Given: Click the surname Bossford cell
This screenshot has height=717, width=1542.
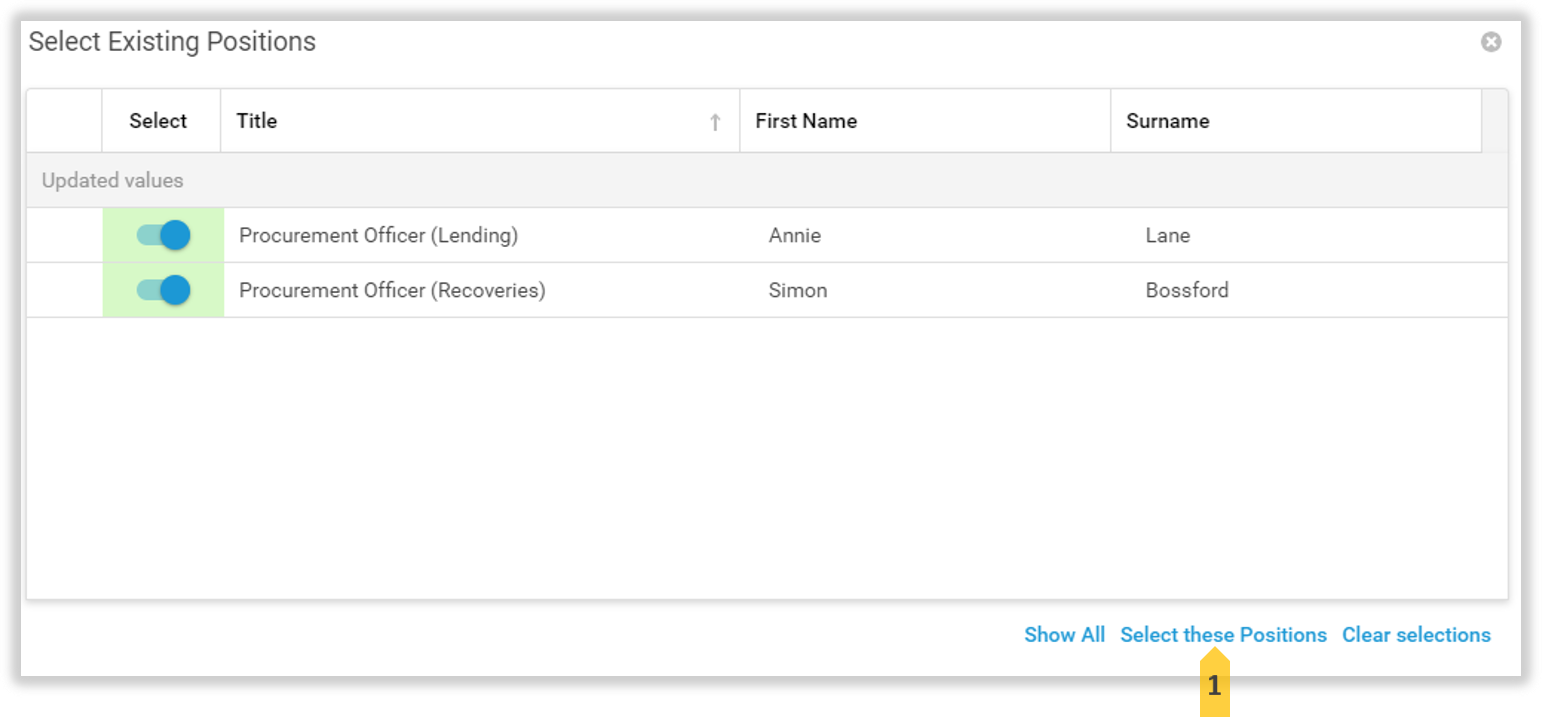Looking at the screenshot, I should coord(1187,291).
